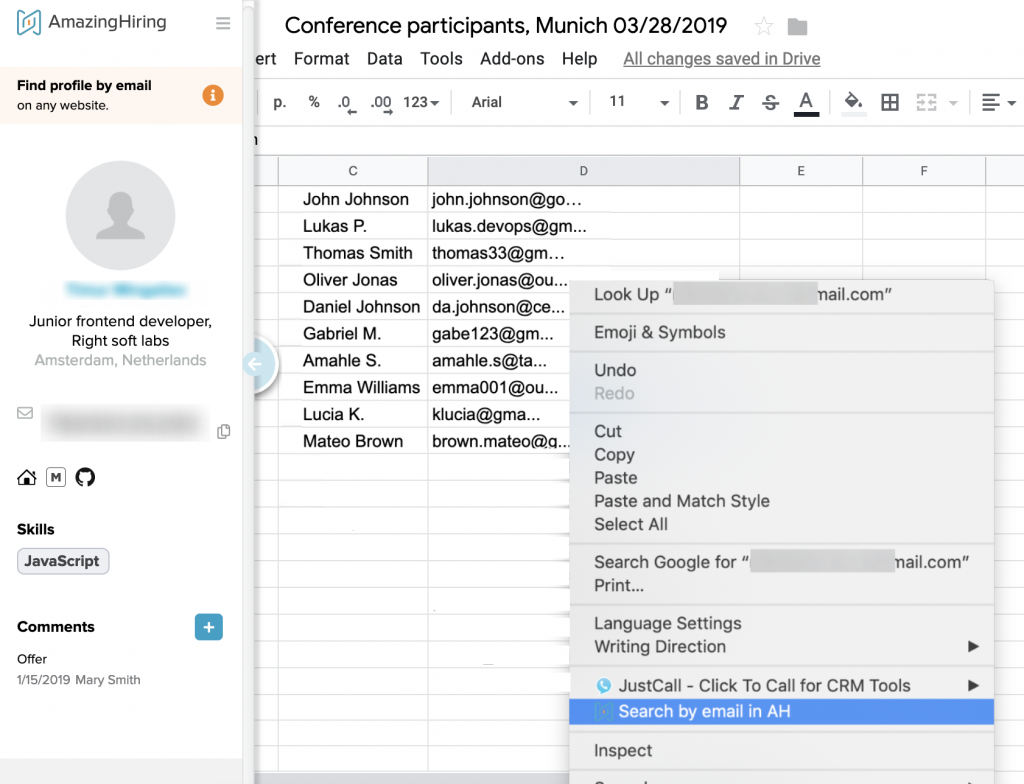This screenshot has width=1024, height=784.
Task: Click the orange info icon
Action: (x=212, y=95)
